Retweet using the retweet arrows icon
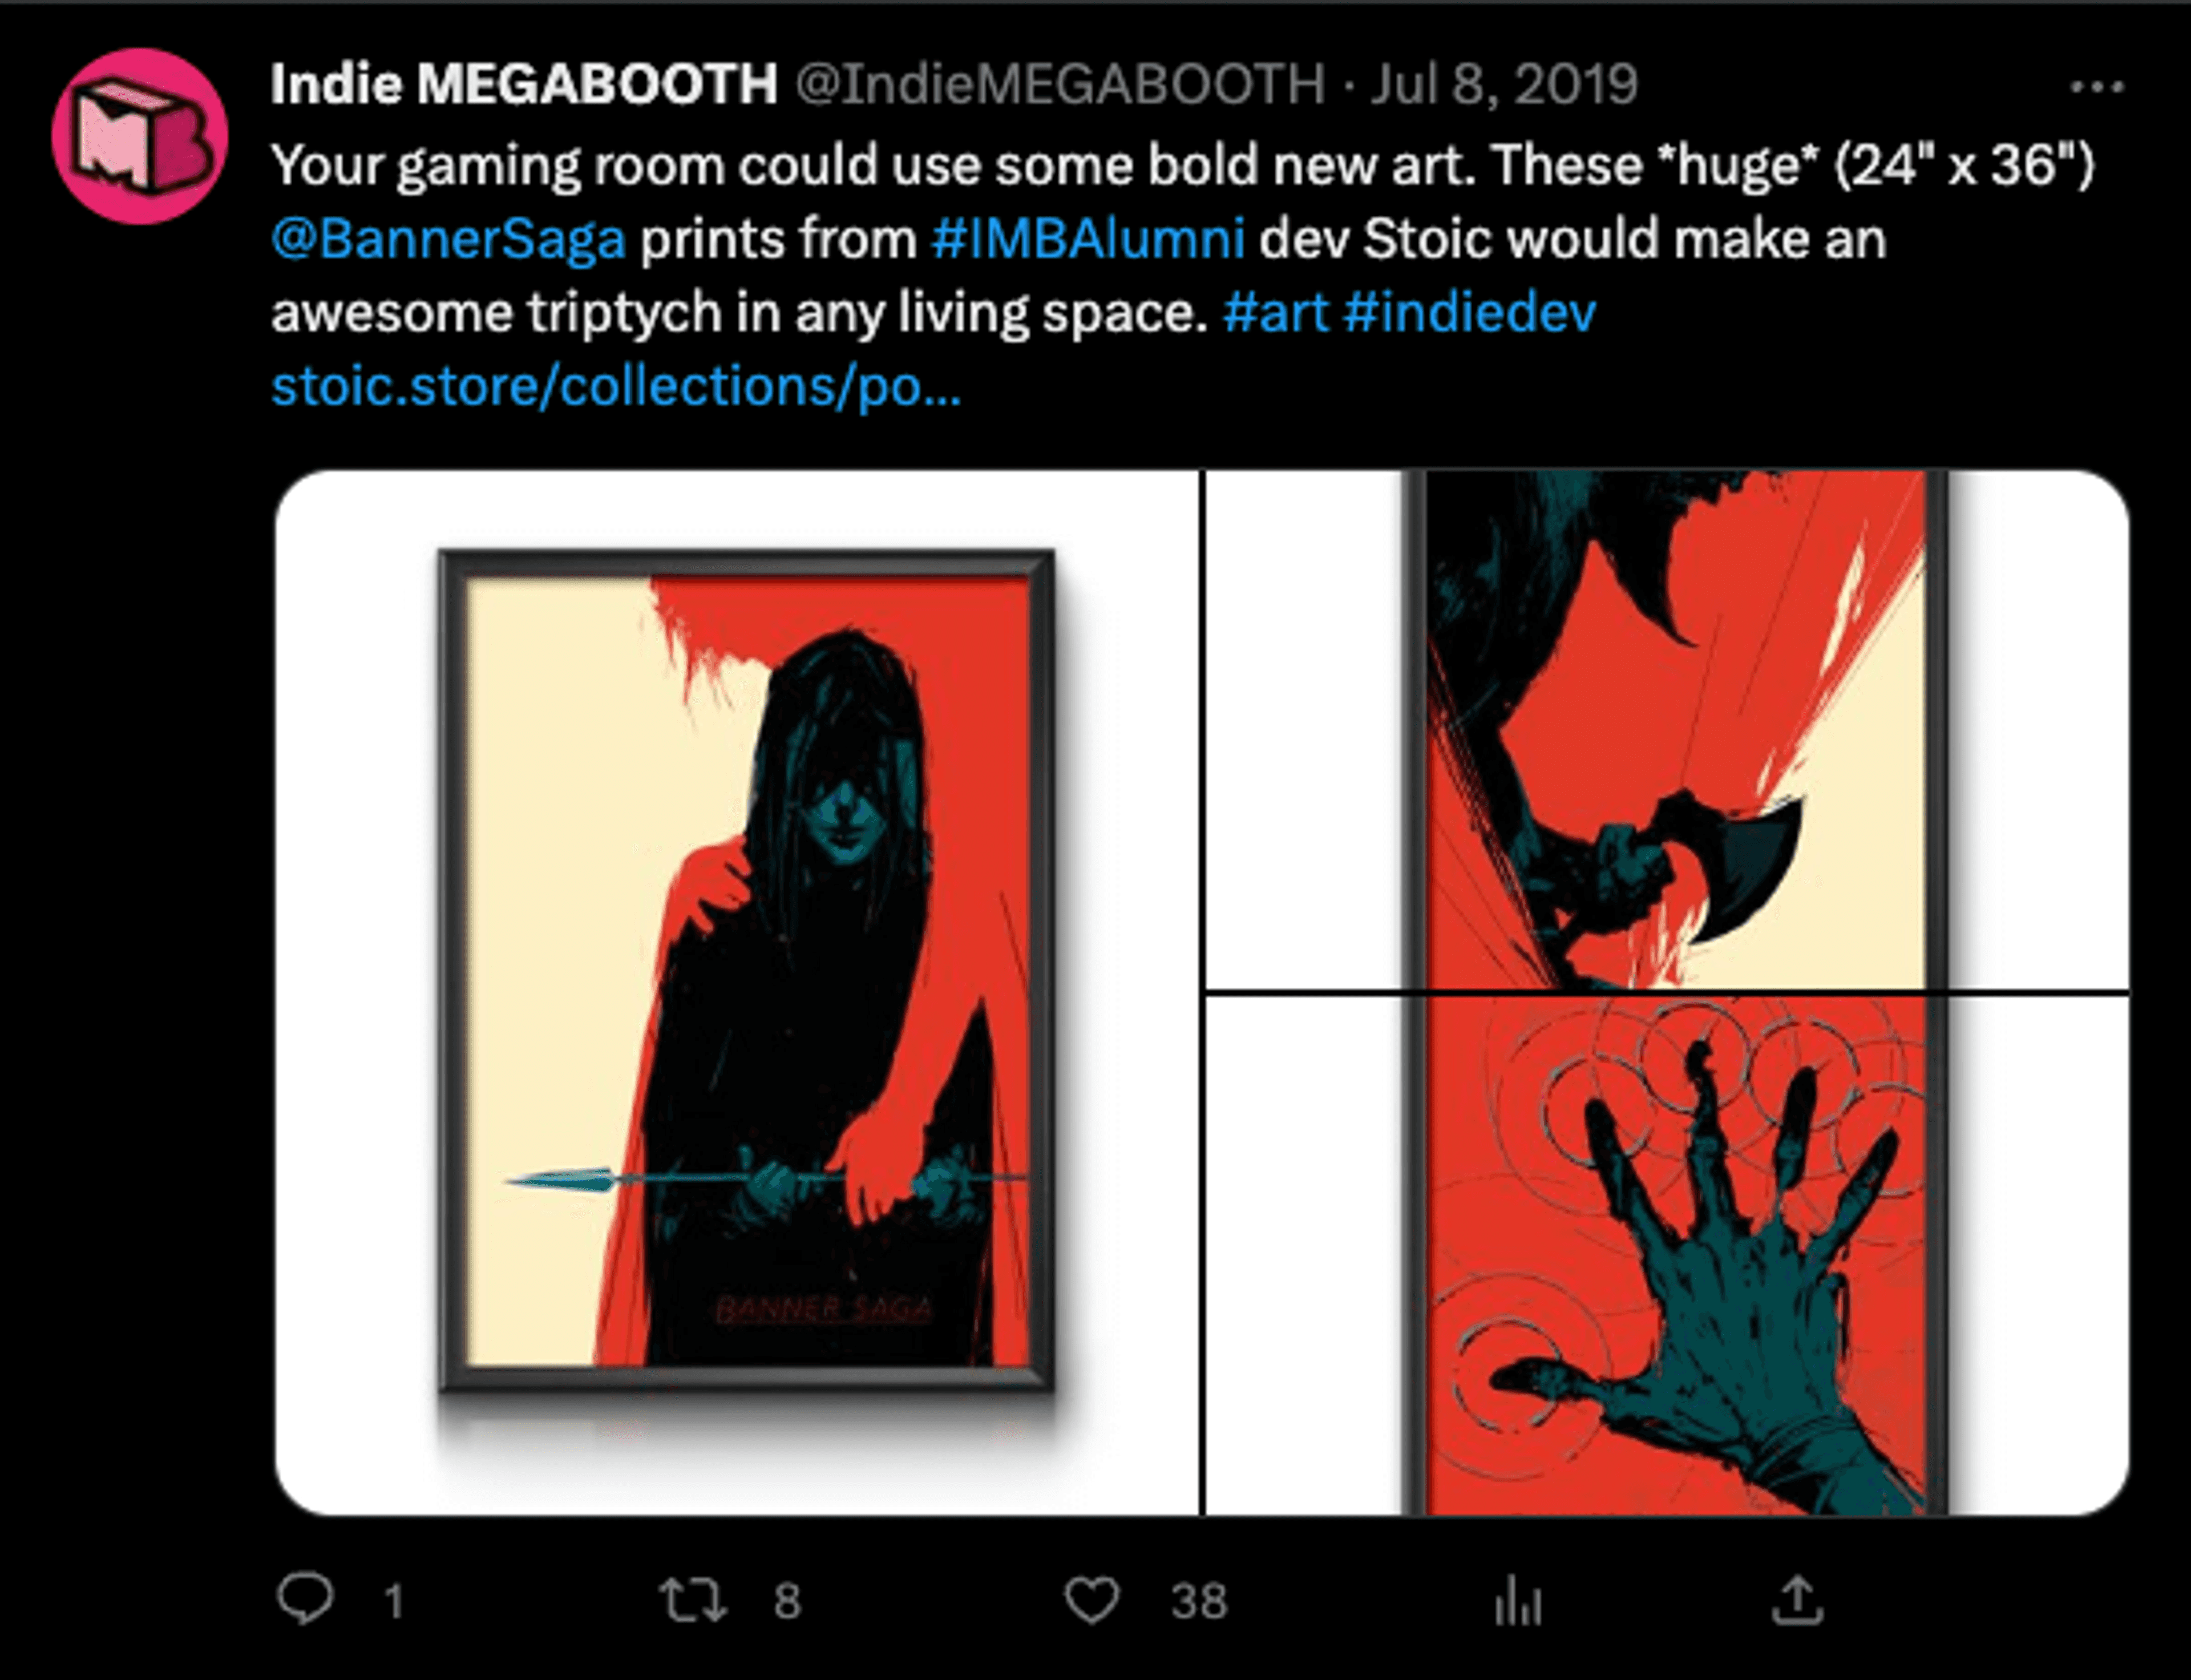Viewport: 2191px width, 1680px height. click(x=693, y=1599)
